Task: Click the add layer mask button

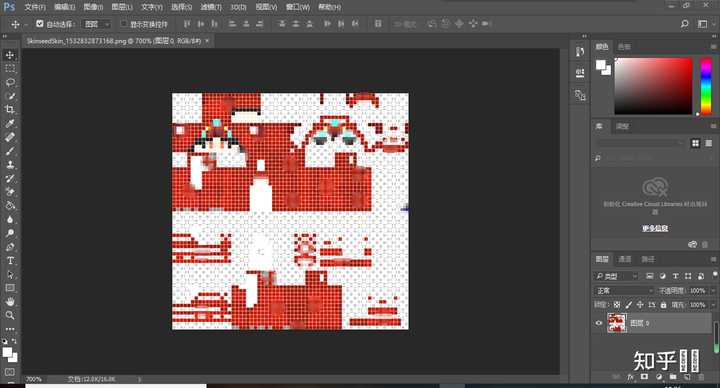Action: 644,377
